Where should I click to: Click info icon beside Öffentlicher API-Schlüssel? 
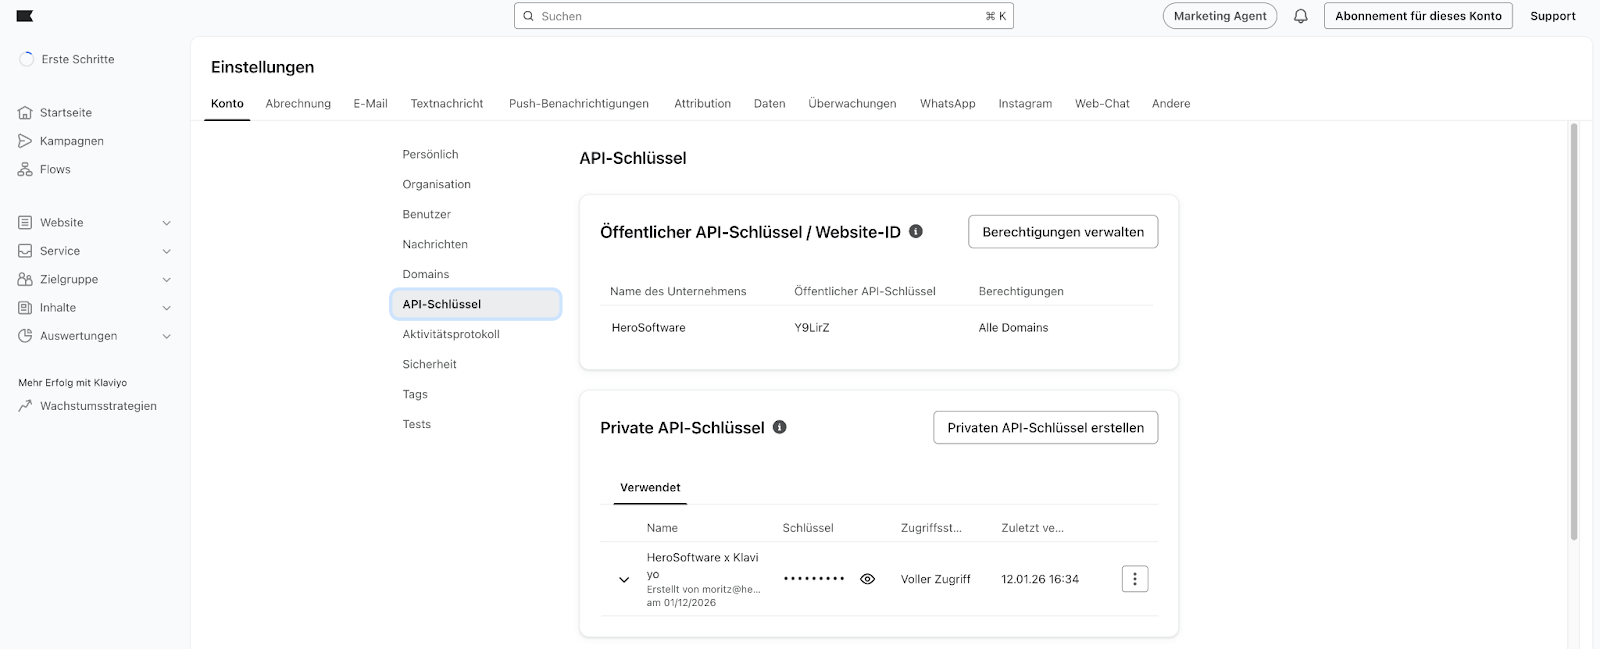coord(916,231)
